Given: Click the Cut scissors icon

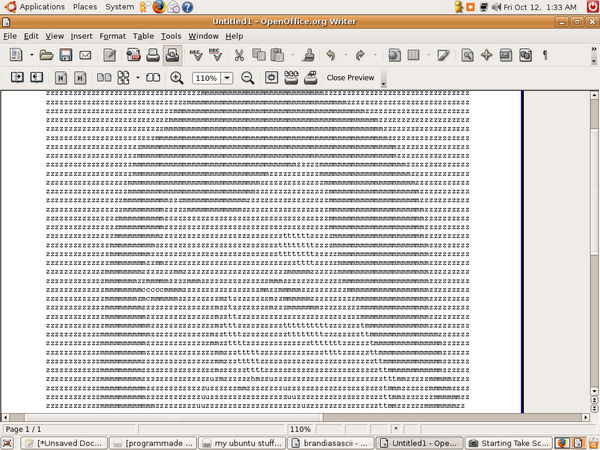Looking at the screenshot, I should (239, 55).
